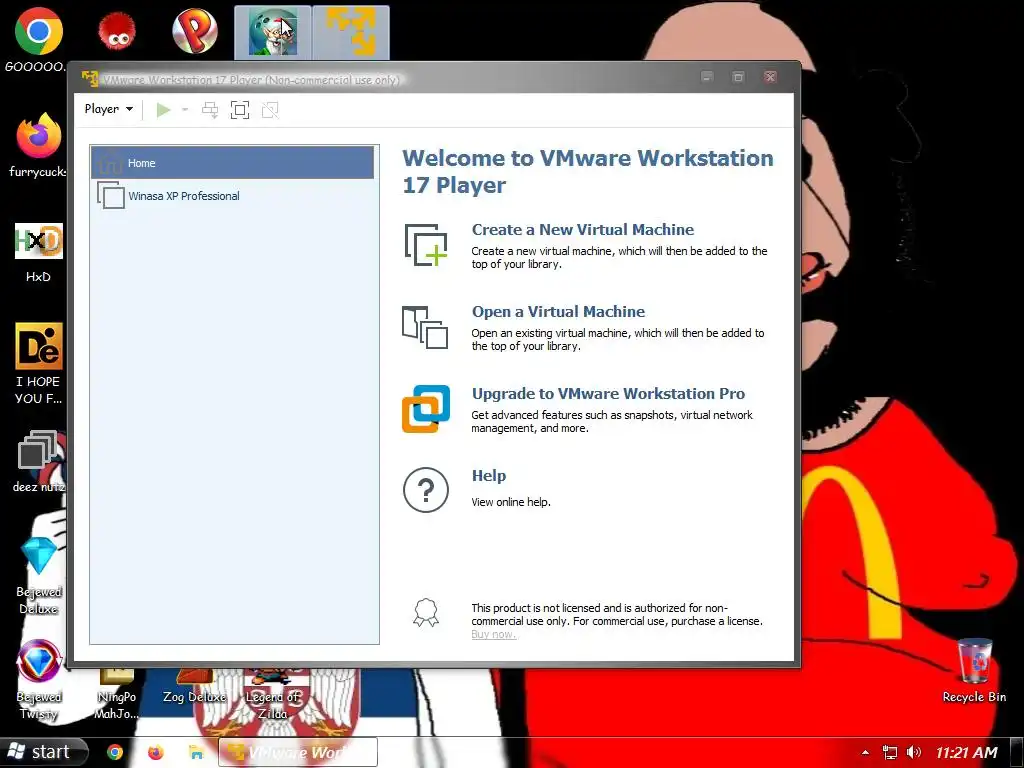Image resolution: width=1024 pixels, height=768 pixels.
Task: Open Legend of Zilda desktop shortcut
Action: pos(272,694)
